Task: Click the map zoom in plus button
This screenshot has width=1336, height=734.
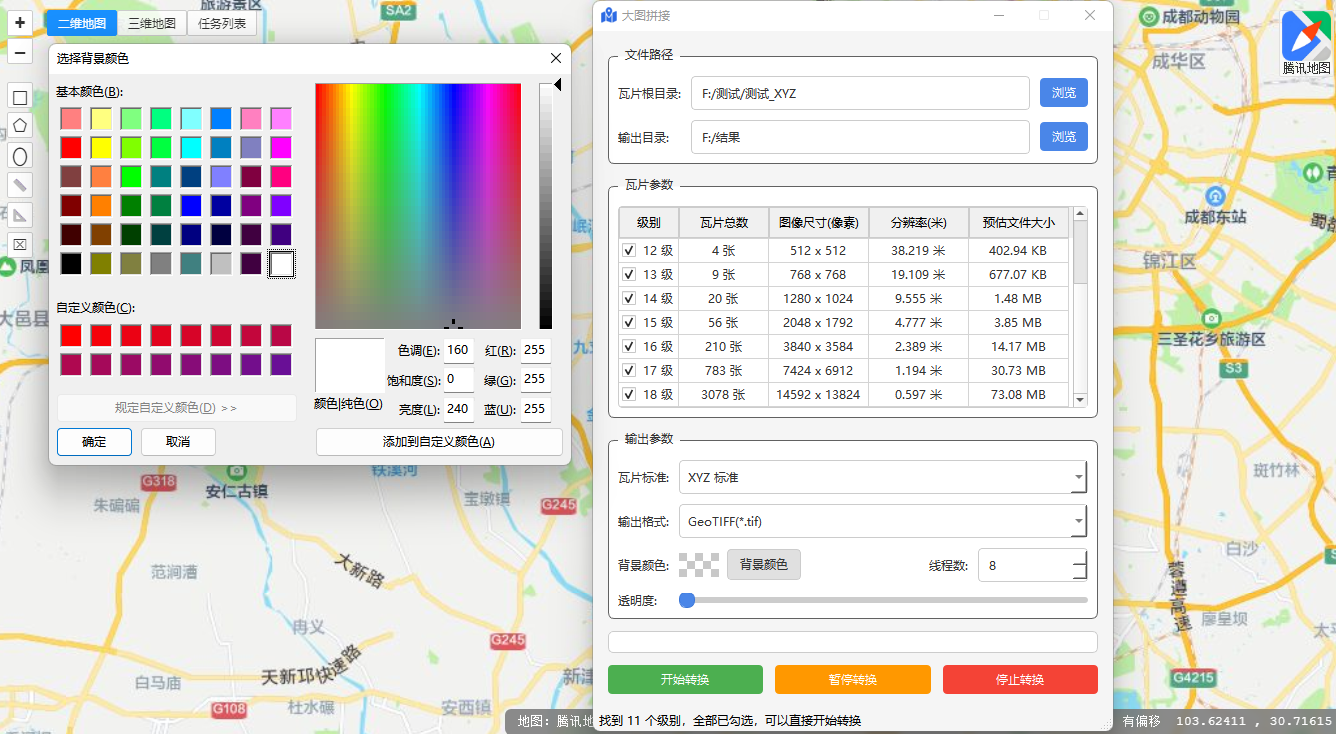Action: click(20, 22)
